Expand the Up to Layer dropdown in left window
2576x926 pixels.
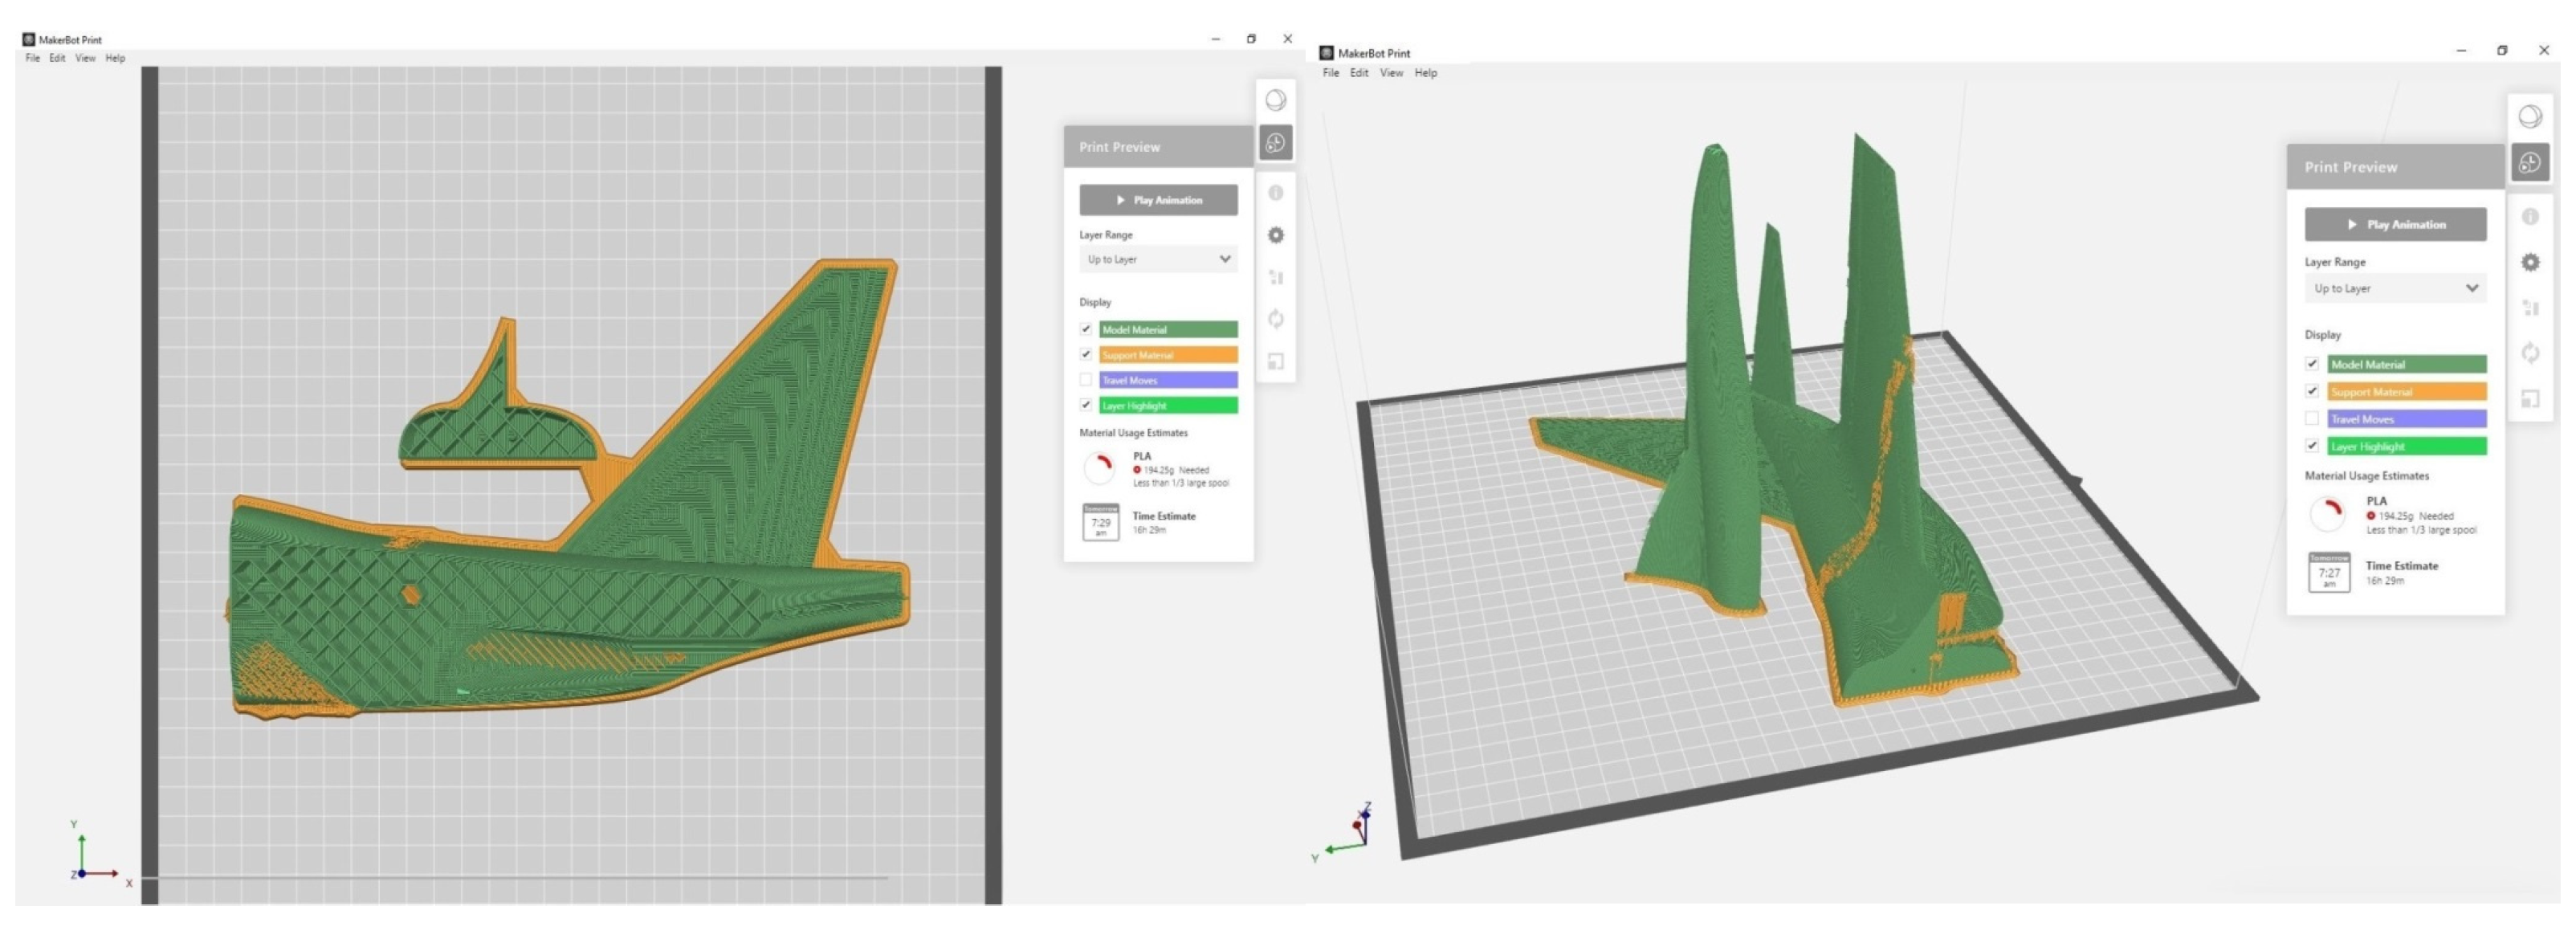pyautogui.click(x=1158, y=259)
